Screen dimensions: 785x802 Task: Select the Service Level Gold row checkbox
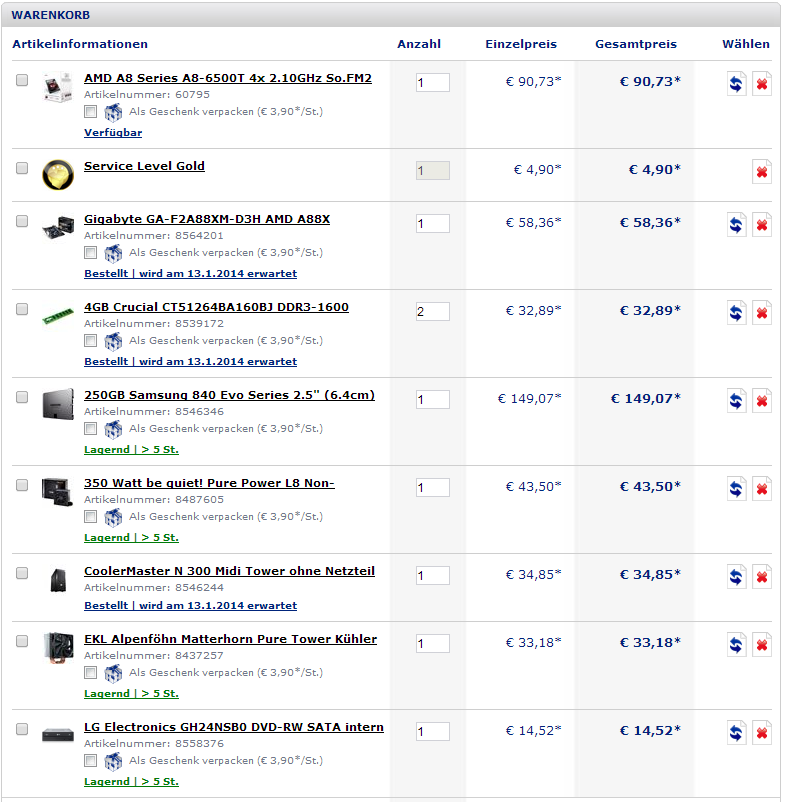pos(22,168)
